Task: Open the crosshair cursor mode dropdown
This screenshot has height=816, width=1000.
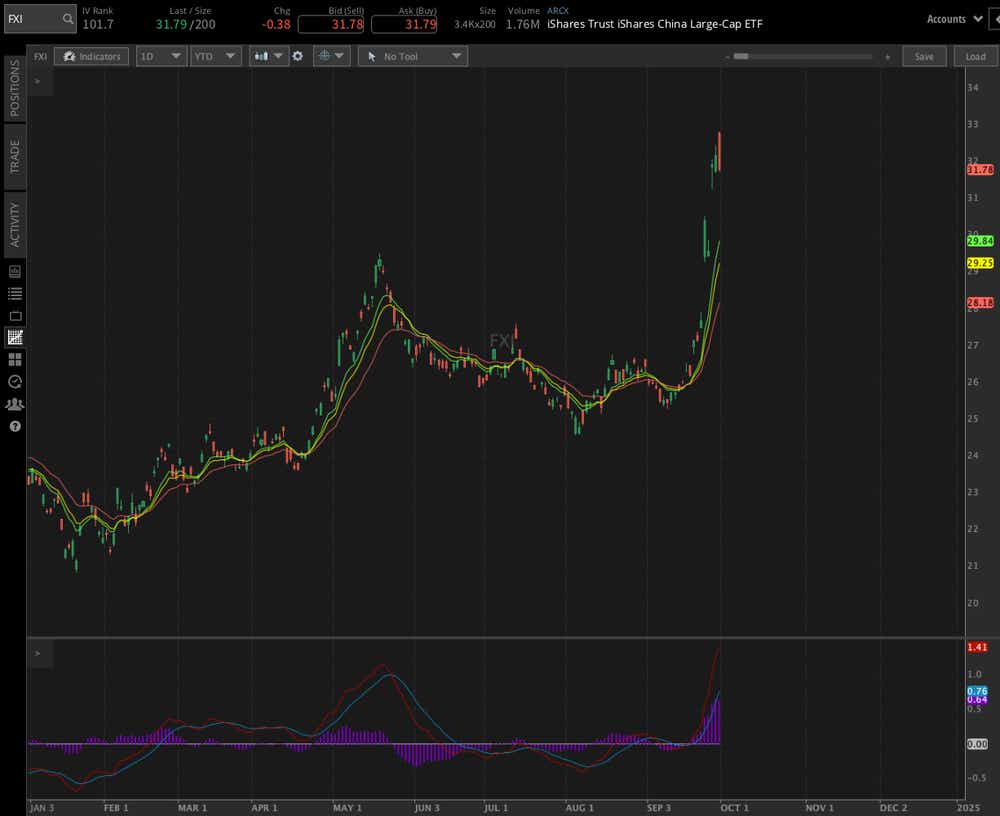Action: click(330, 57)
